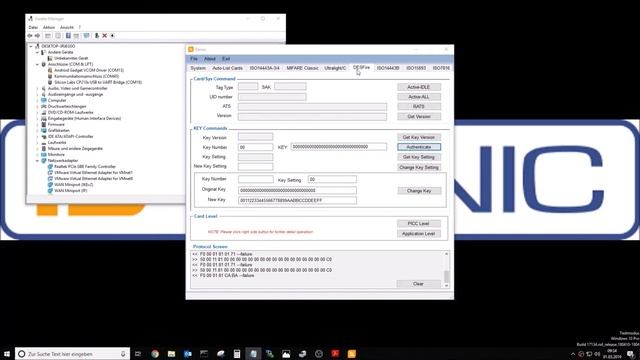This screenshot has height=360, width=640.
Task: Open Outlook from the taskbar
Action: (x=188, y=354)
